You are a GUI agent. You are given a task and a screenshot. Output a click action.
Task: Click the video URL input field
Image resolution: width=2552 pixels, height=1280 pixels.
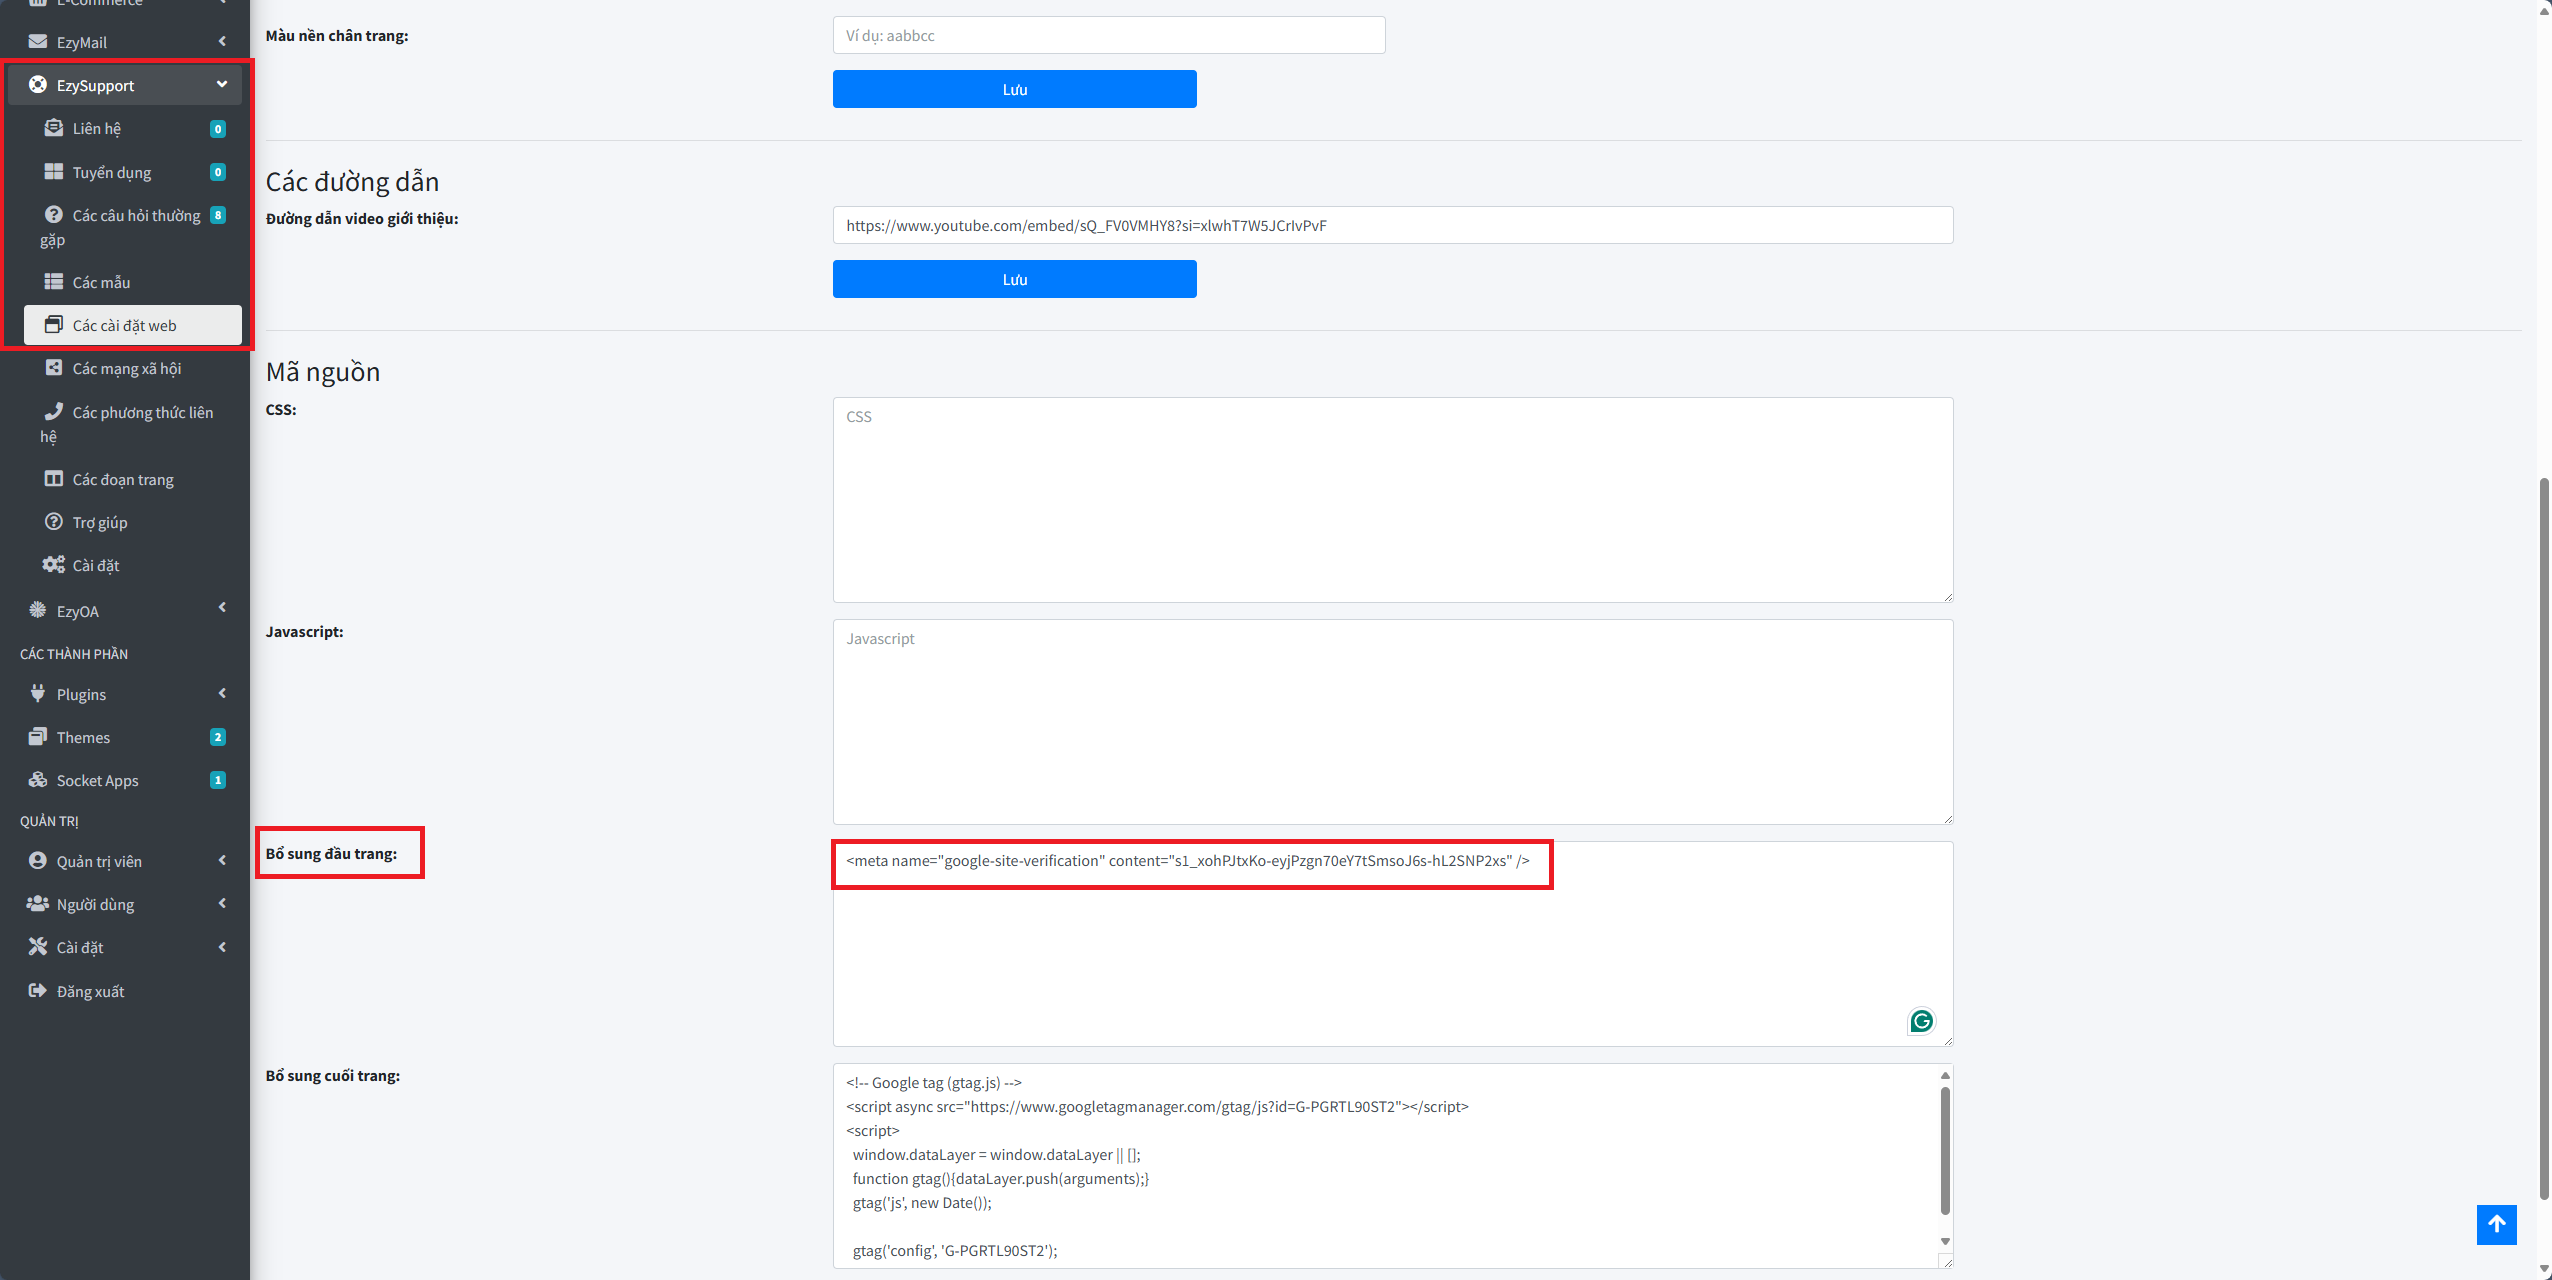(x=1393, y=225)
